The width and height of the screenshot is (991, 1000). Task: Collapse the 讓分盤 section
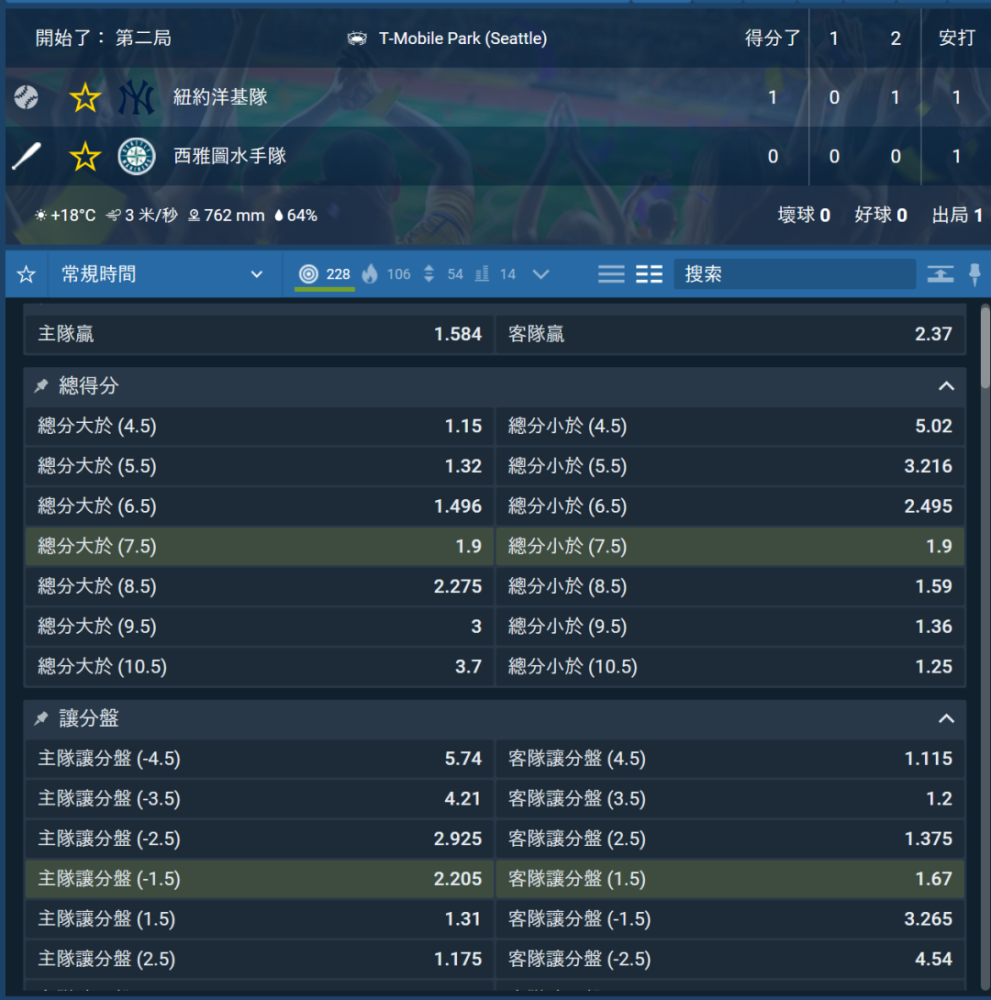coord(946,719)
